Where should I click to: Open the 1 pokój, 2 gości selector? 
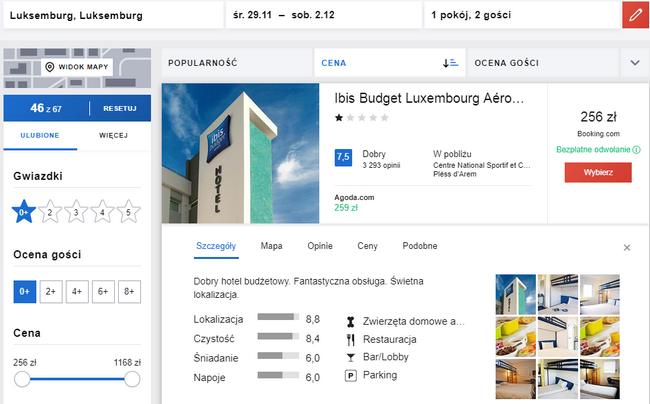coord(522,15)
